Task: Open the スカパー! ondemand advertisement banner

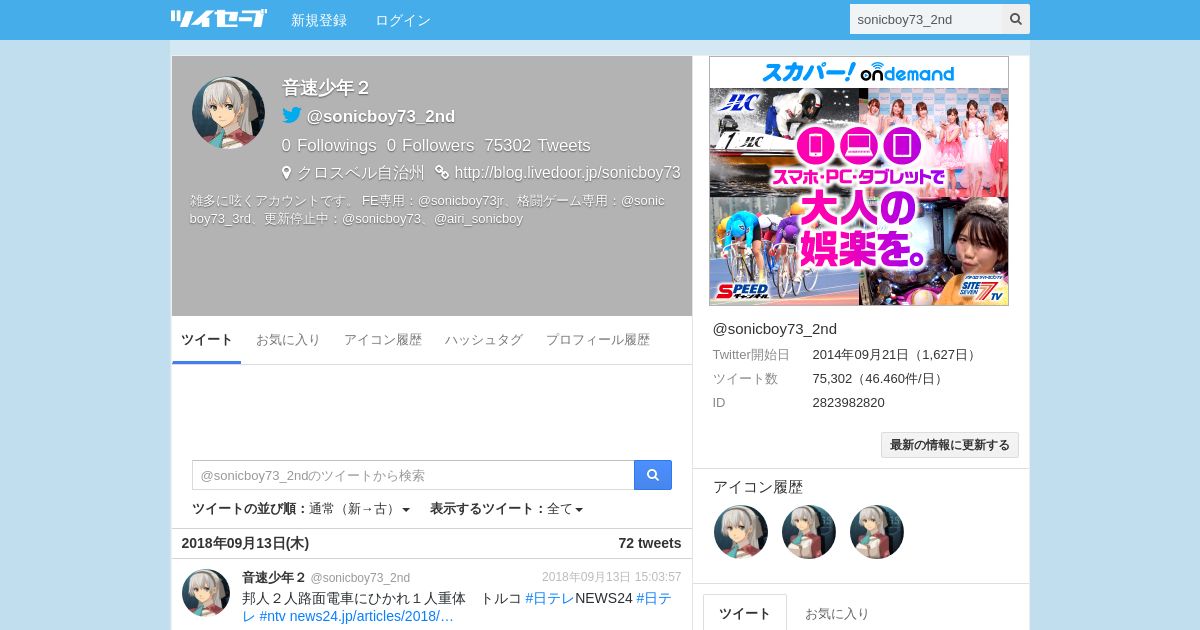Action: 859,181
